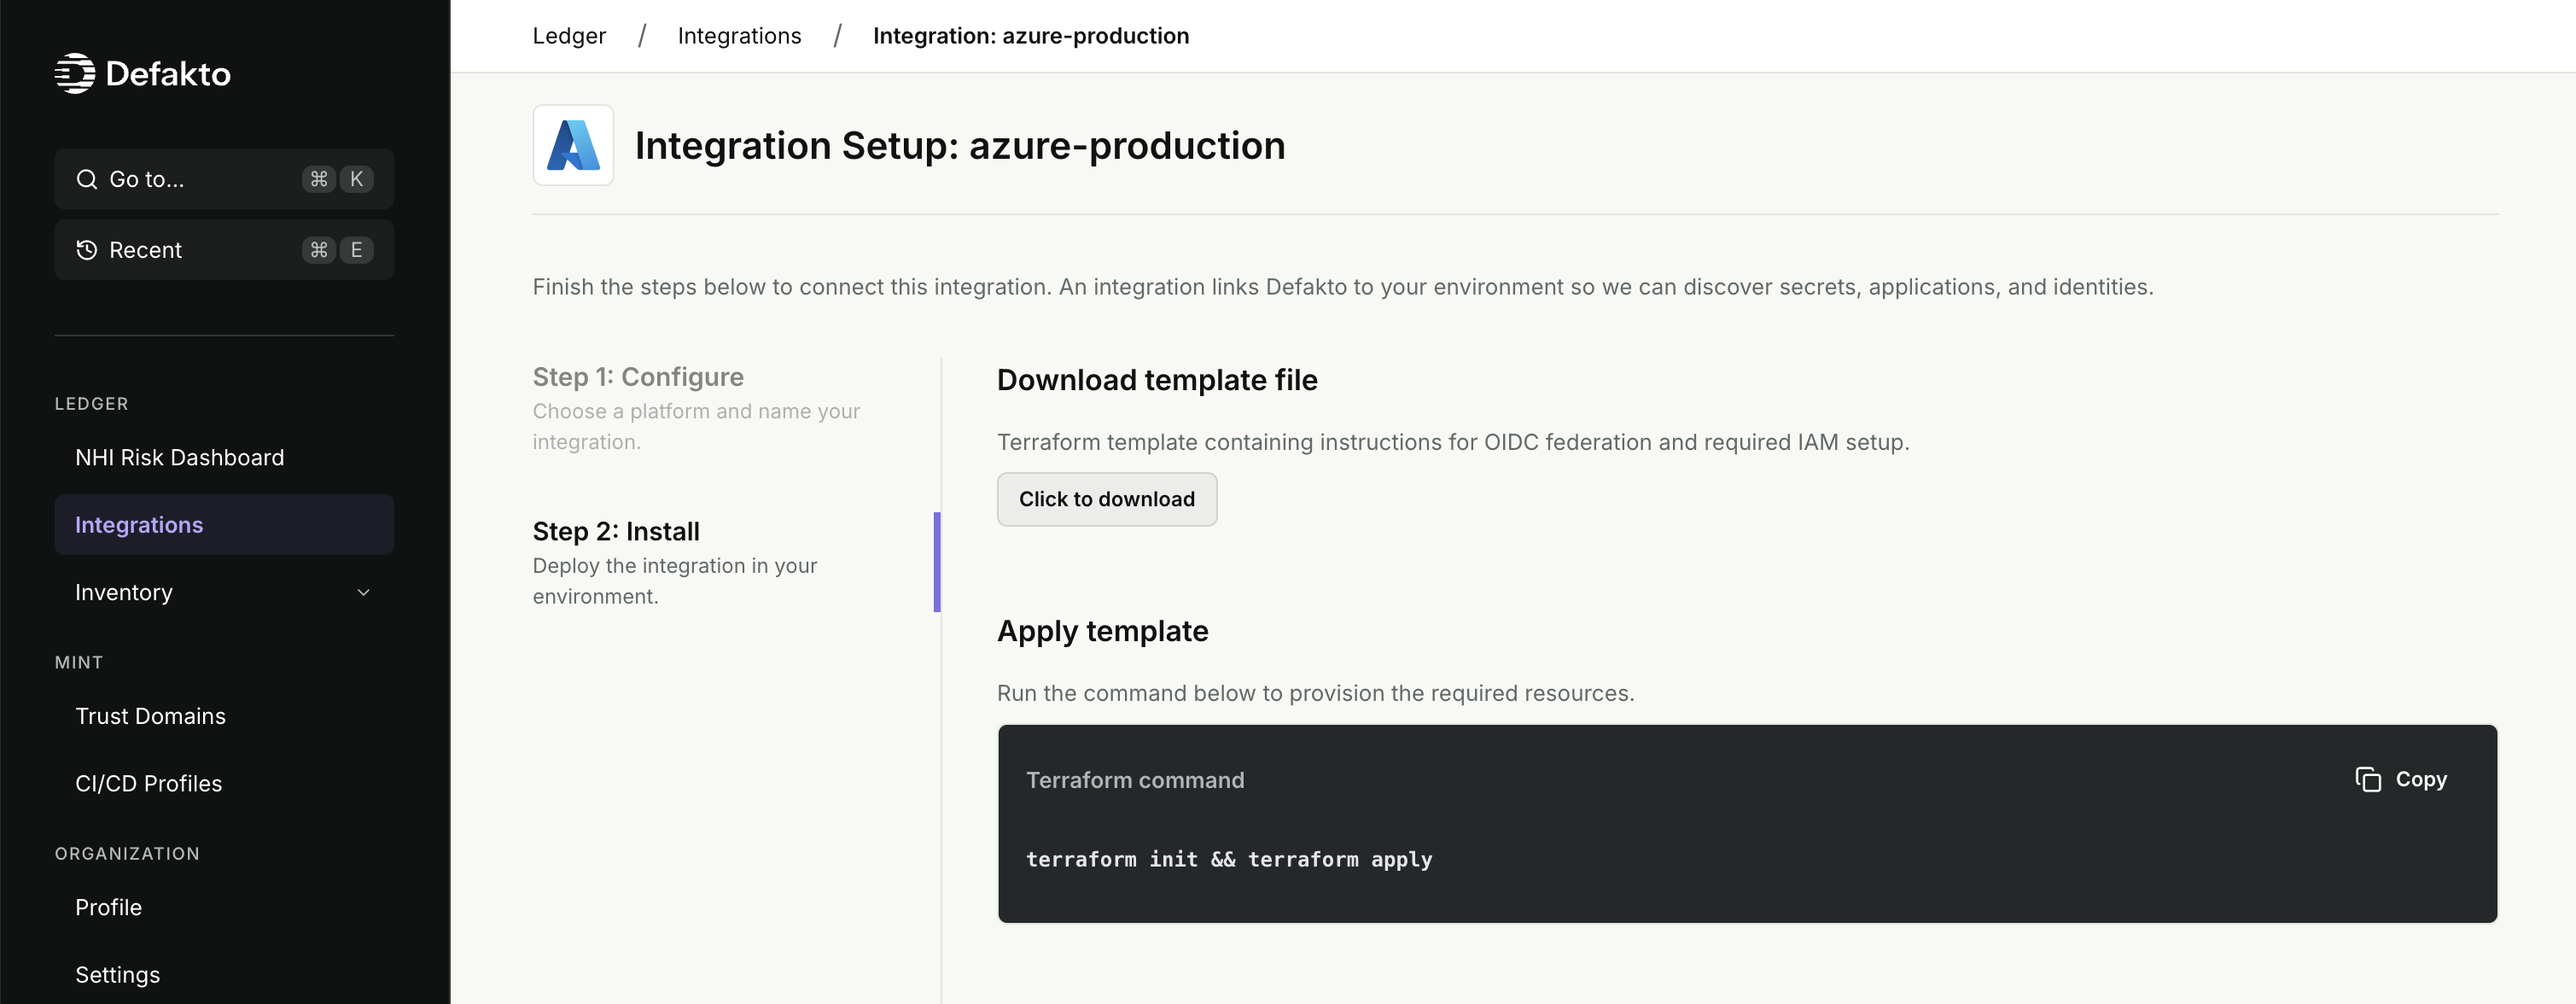Click the Terraform command label
Viewport: 2576px width, 1004px height.
coord(1135,780)
